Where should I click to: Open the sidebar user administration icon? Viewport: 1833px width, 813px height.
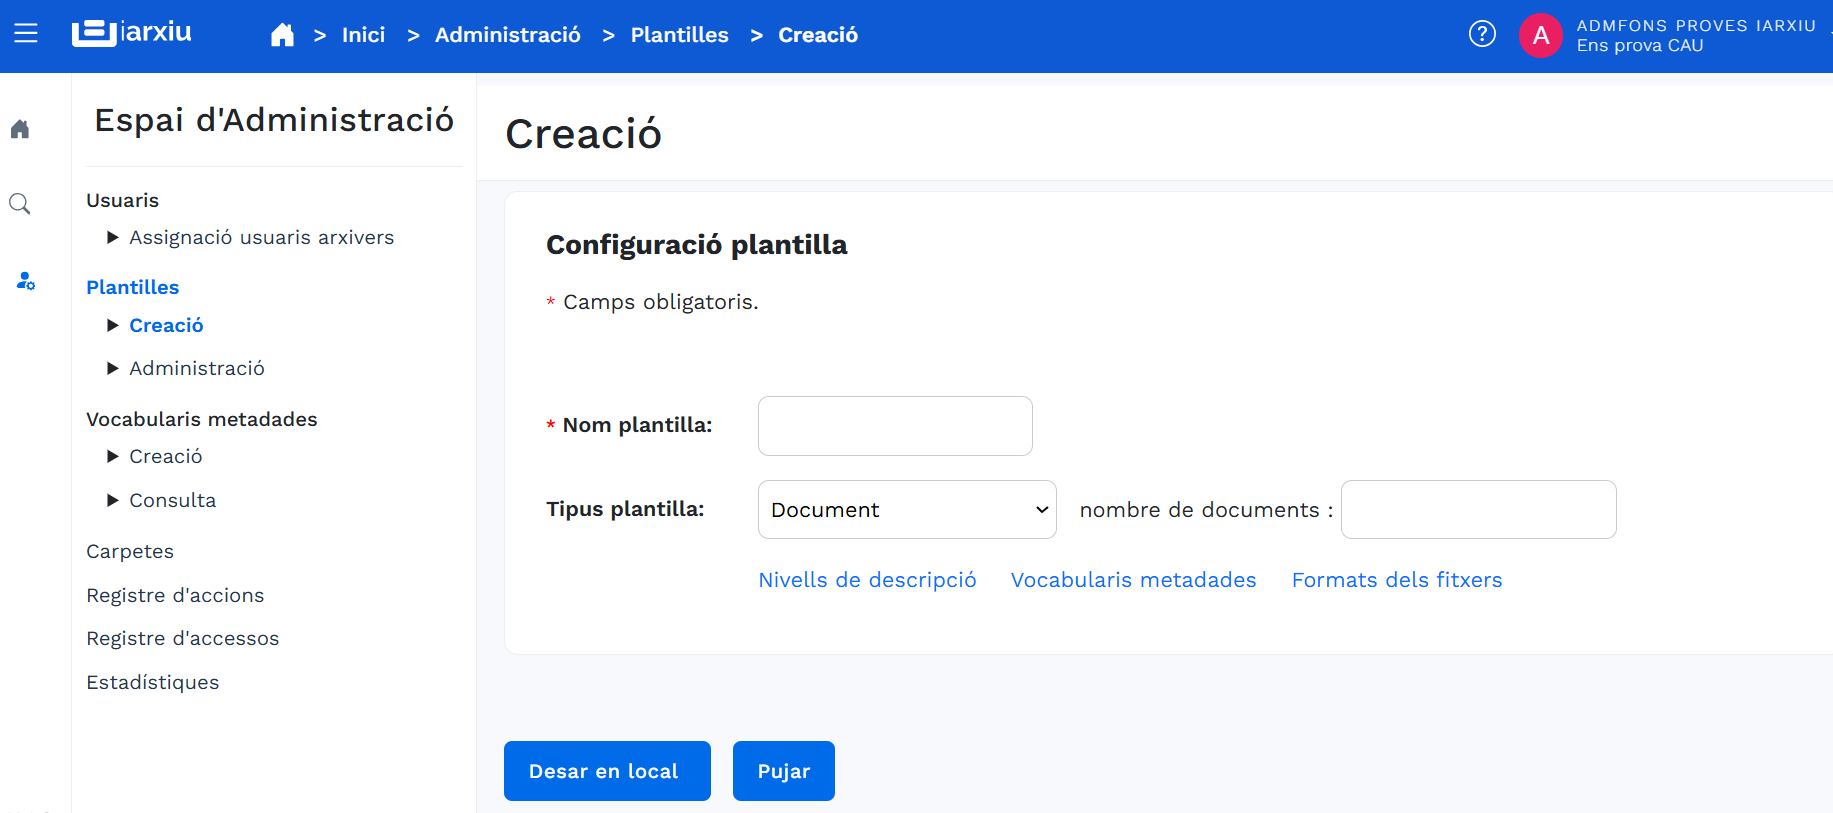tap(25, 281)
